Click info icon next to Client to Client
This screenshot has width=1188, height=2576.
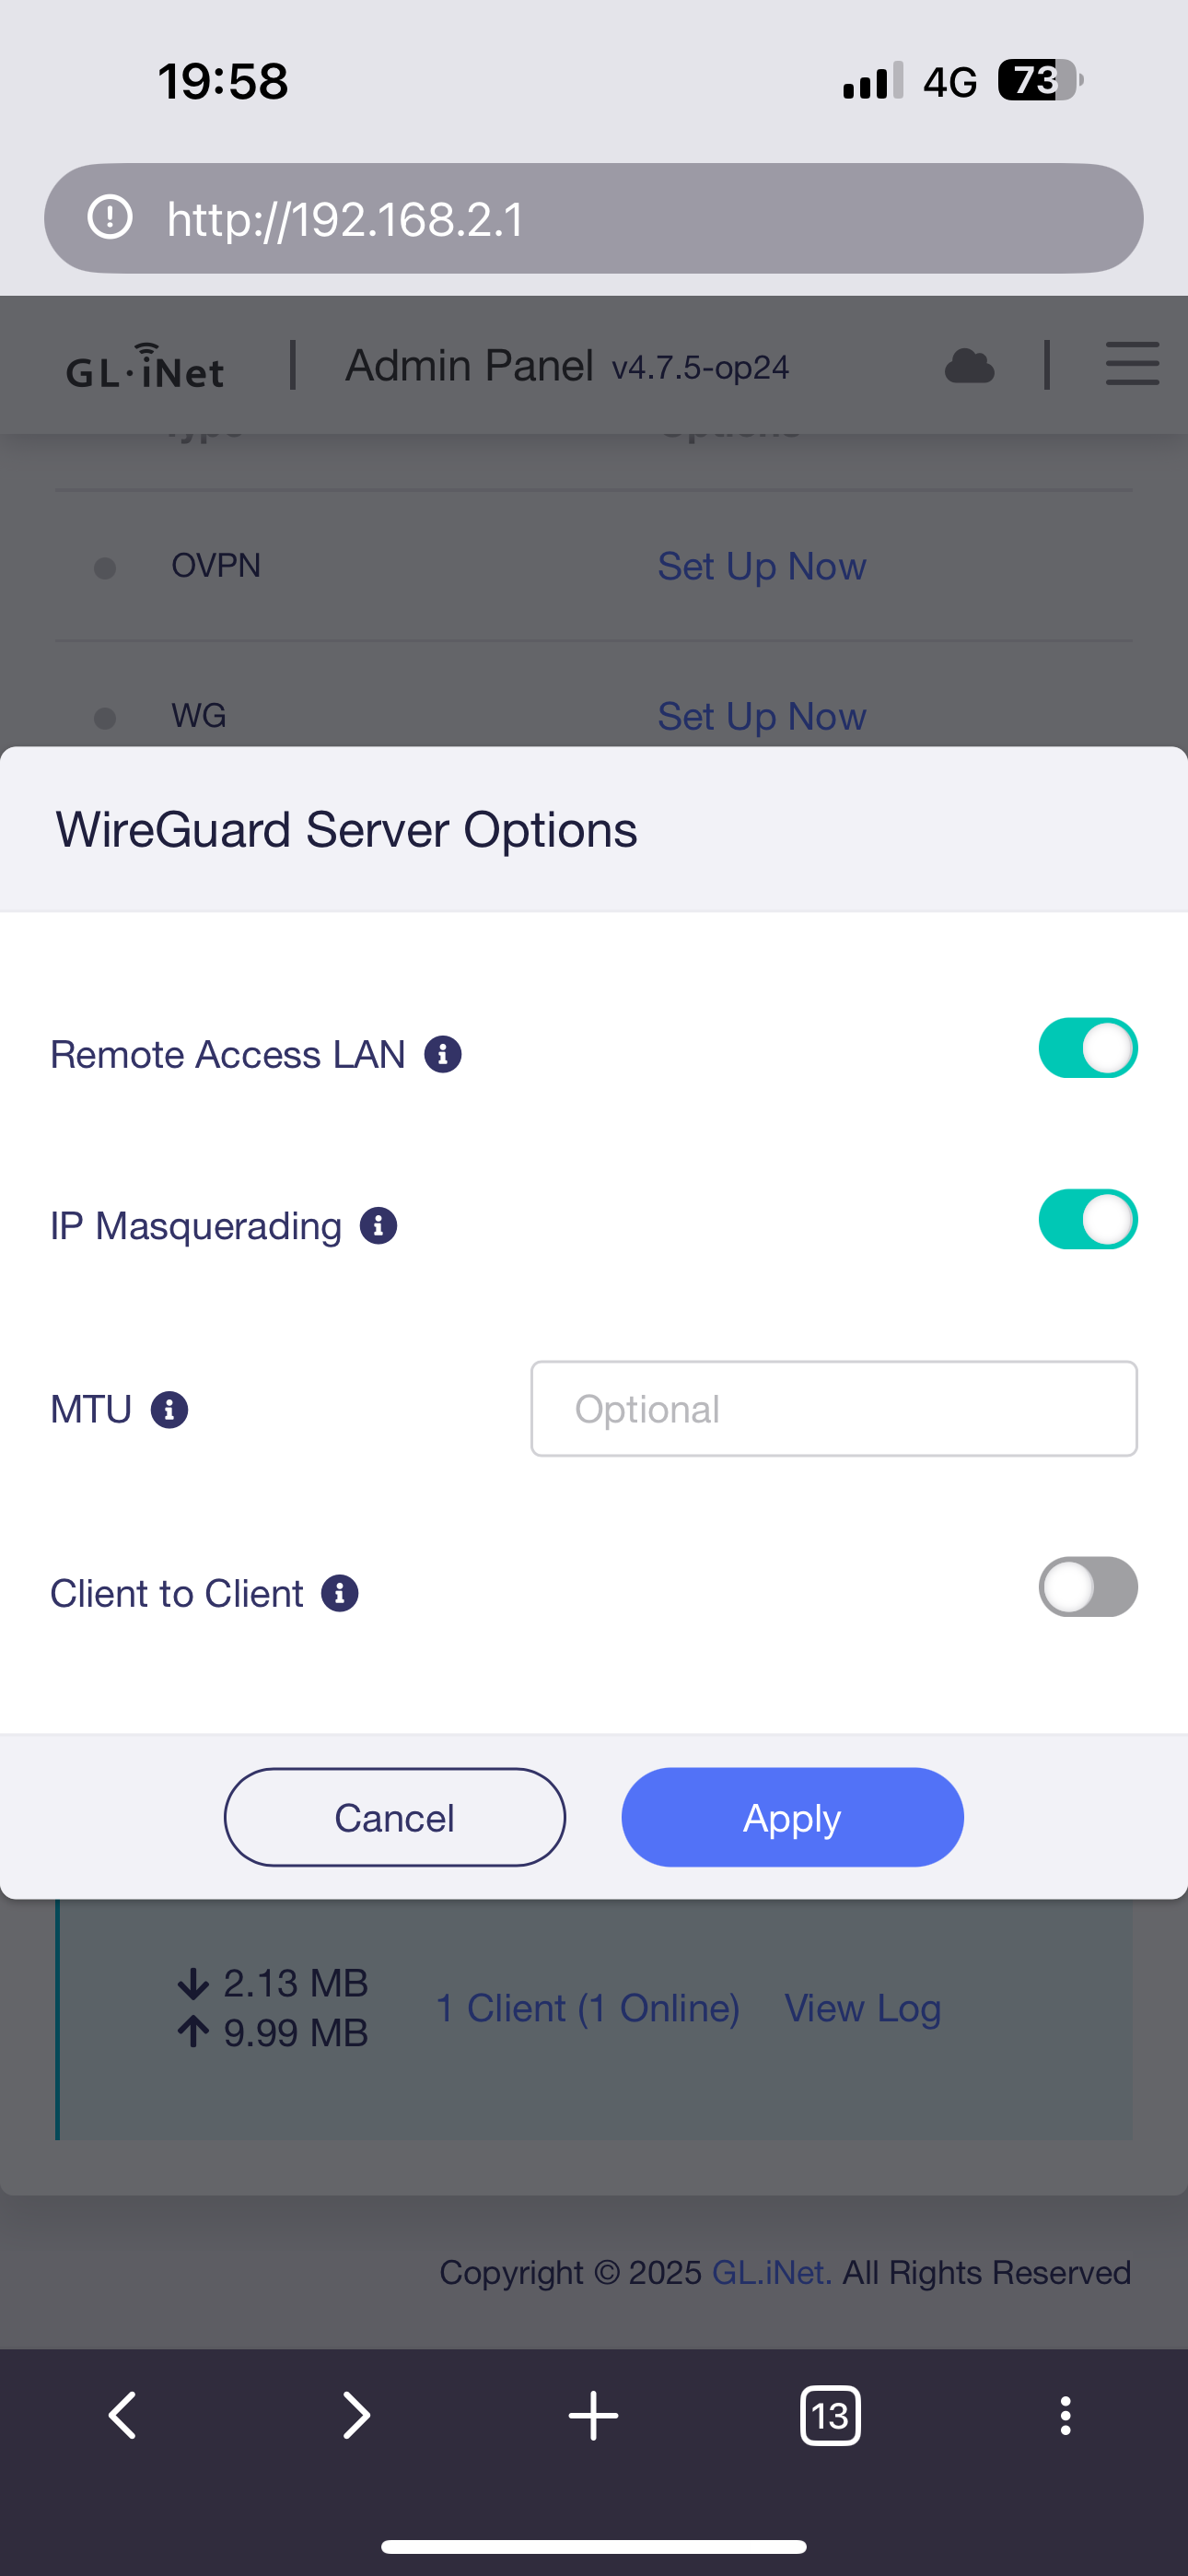click(x=340, y=1593)
